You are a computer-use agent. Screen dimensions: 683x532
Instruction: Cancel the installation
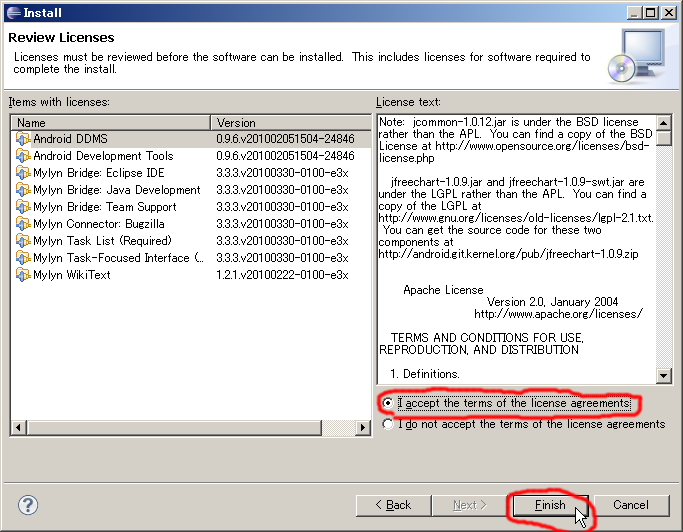point(631,505)
